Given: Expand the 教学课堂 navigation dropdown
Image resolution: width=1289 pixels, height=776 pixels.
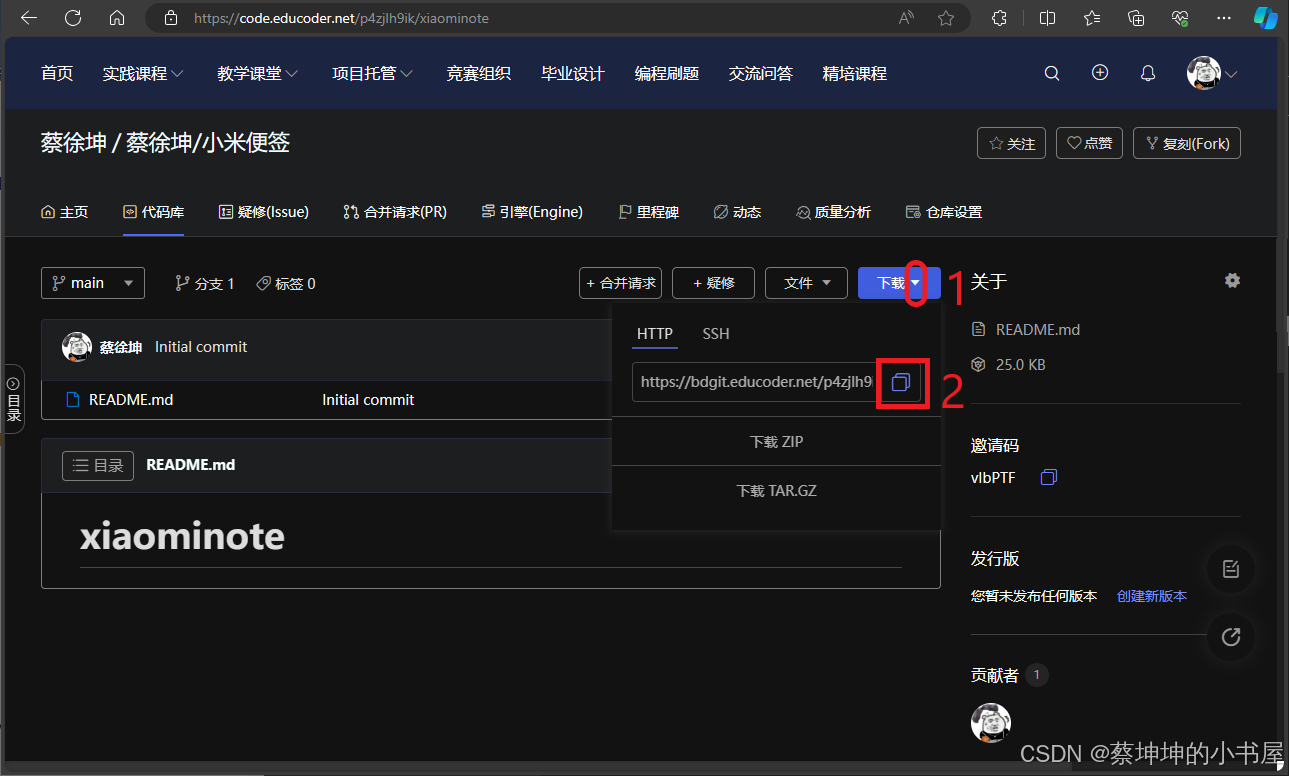Looking at the screenshot, I should [258, 73].
